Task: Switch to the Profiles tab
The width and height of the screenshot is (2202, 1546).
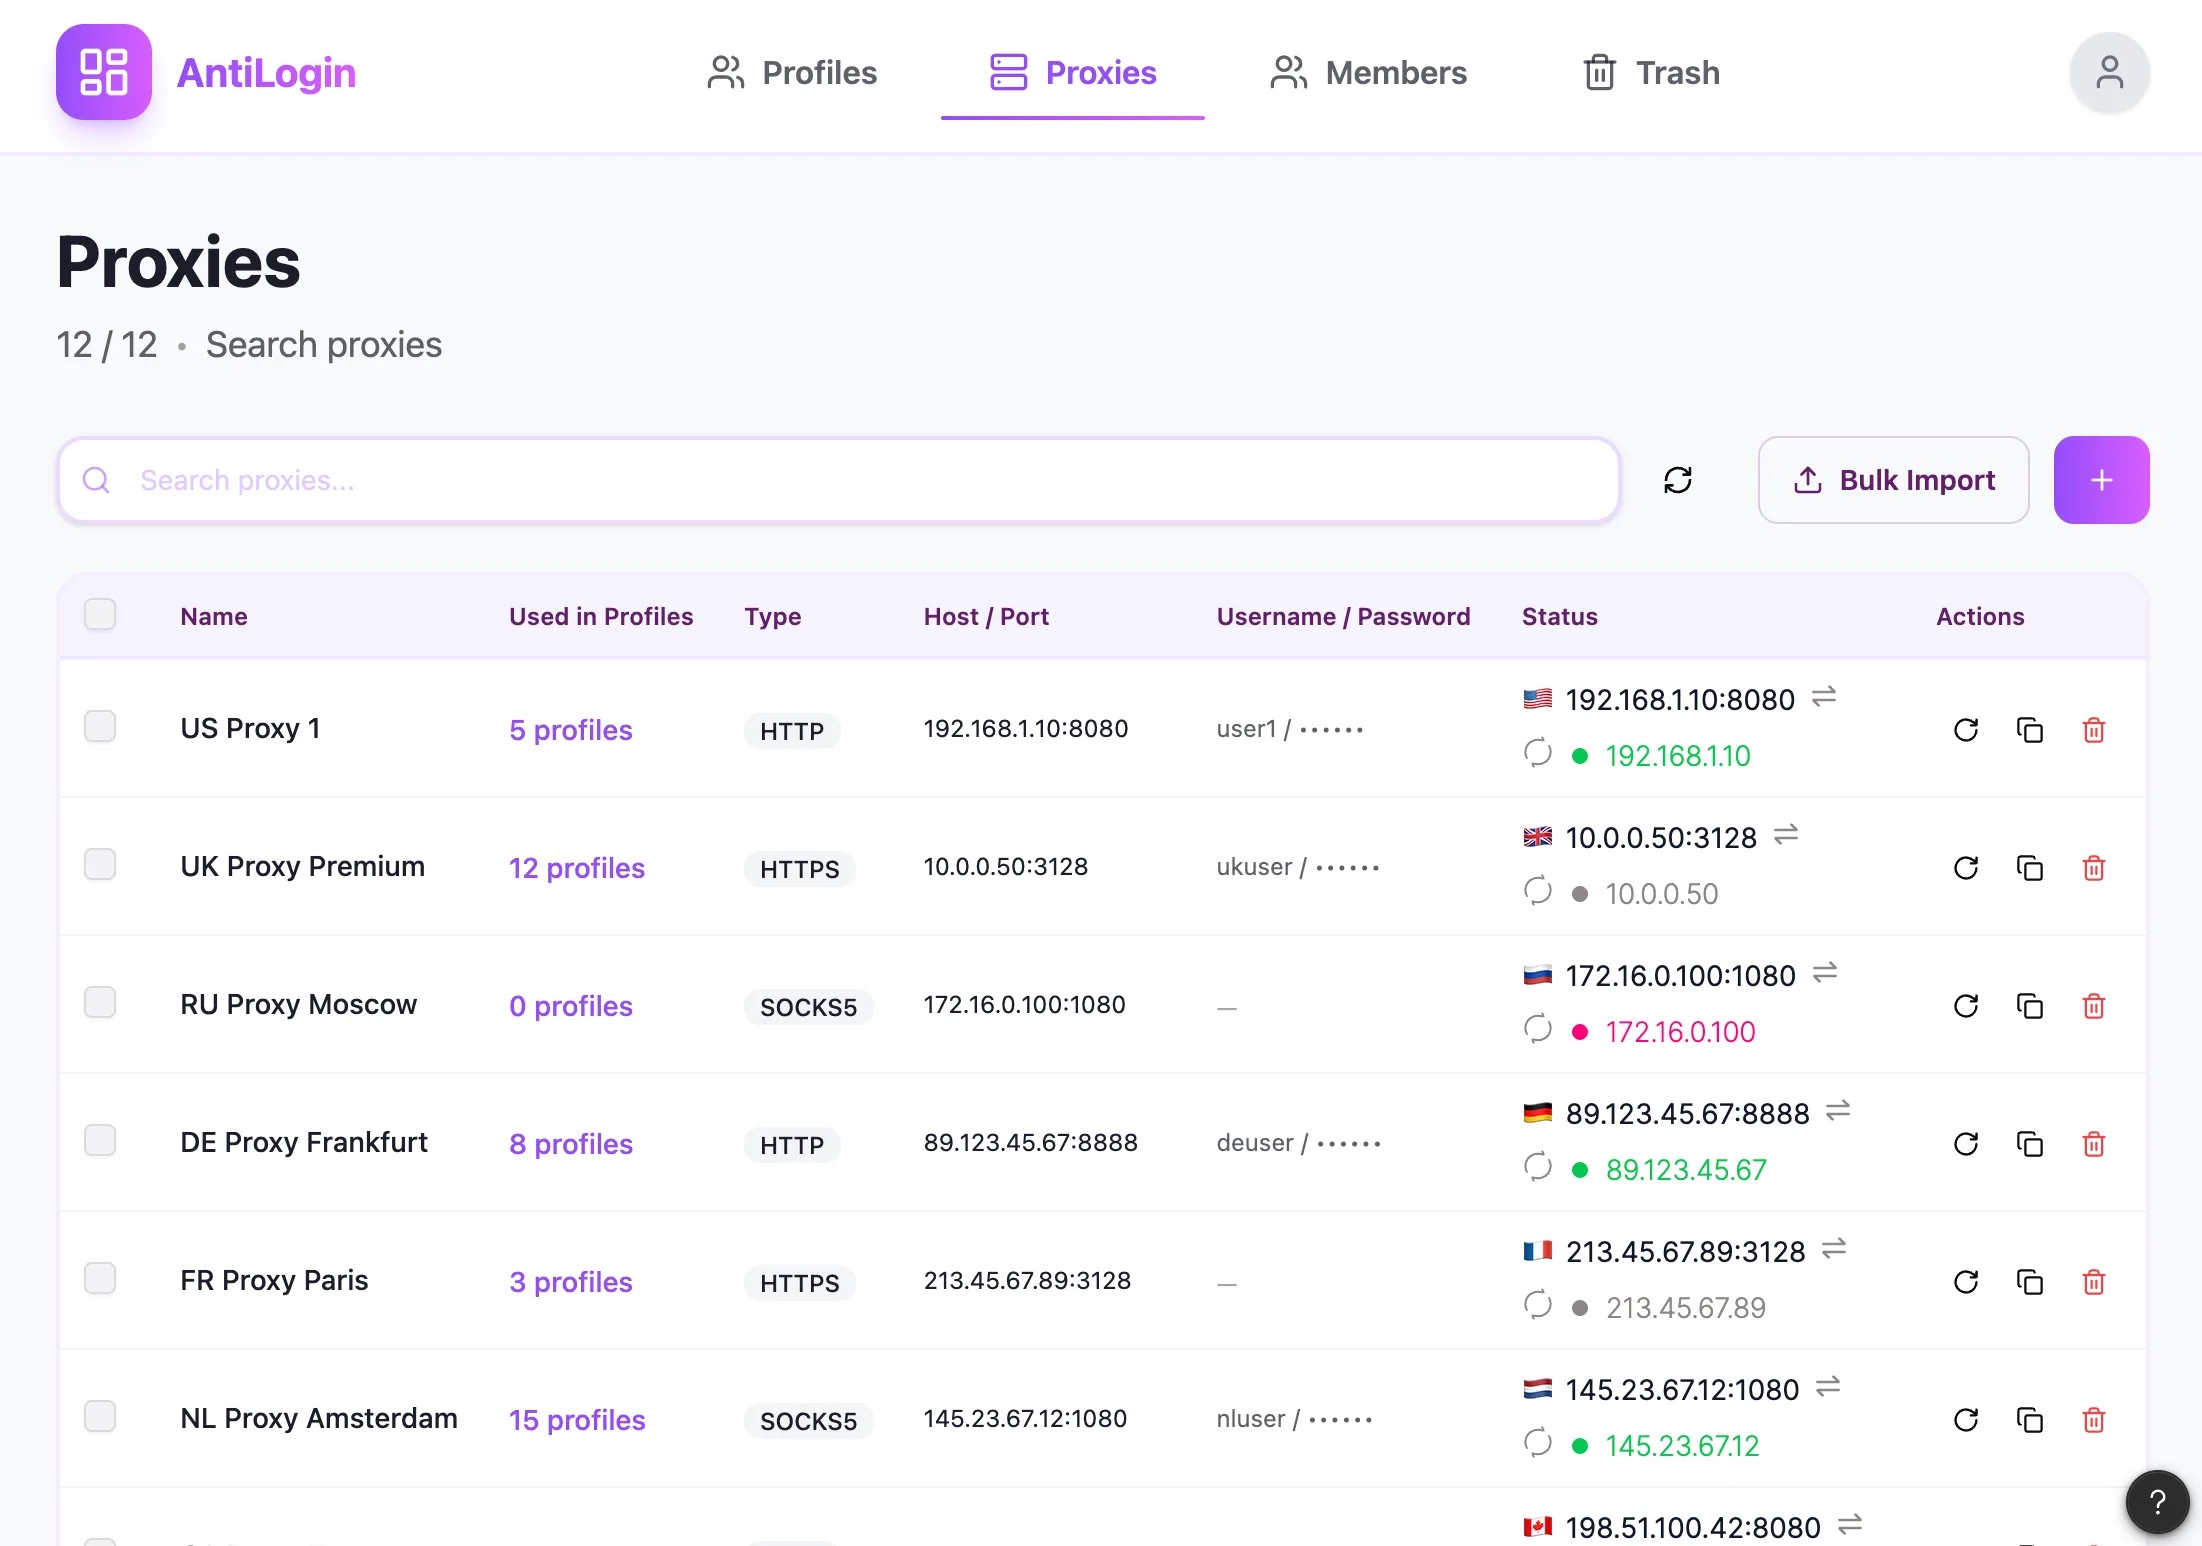Action: (x=792, y=73)
